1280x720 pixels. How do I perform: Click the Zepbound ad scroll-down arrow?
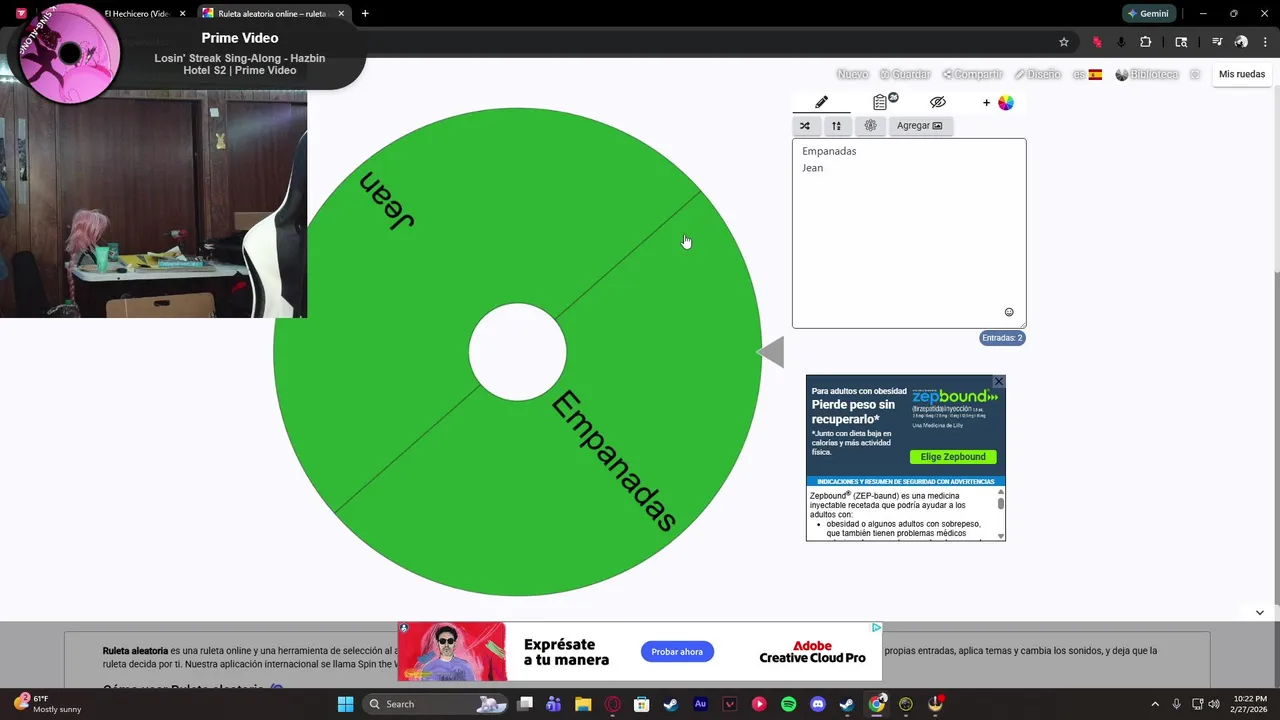[1000, 534]
